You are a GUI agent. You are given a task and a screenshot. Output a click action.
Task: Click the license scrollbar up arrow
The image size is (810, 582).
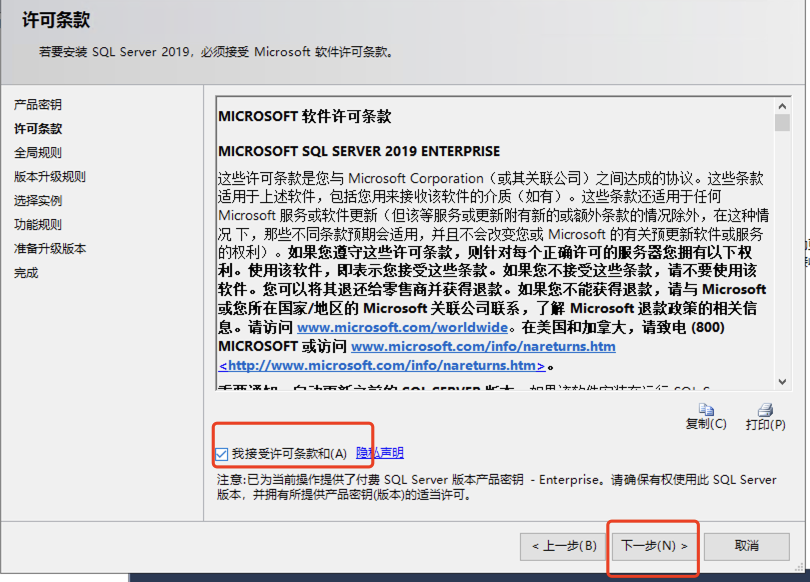click(782, 104)
